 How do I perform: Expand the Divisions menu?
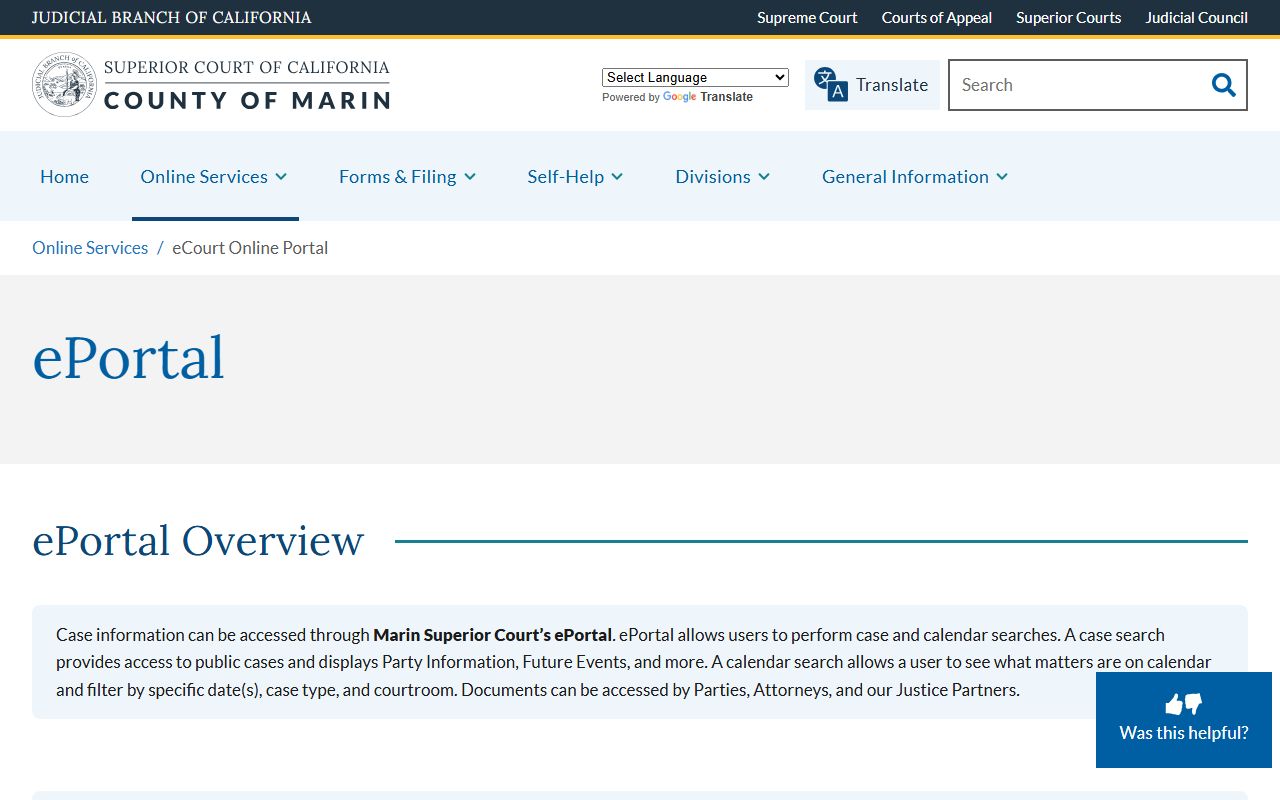click(x=722, y=176)
